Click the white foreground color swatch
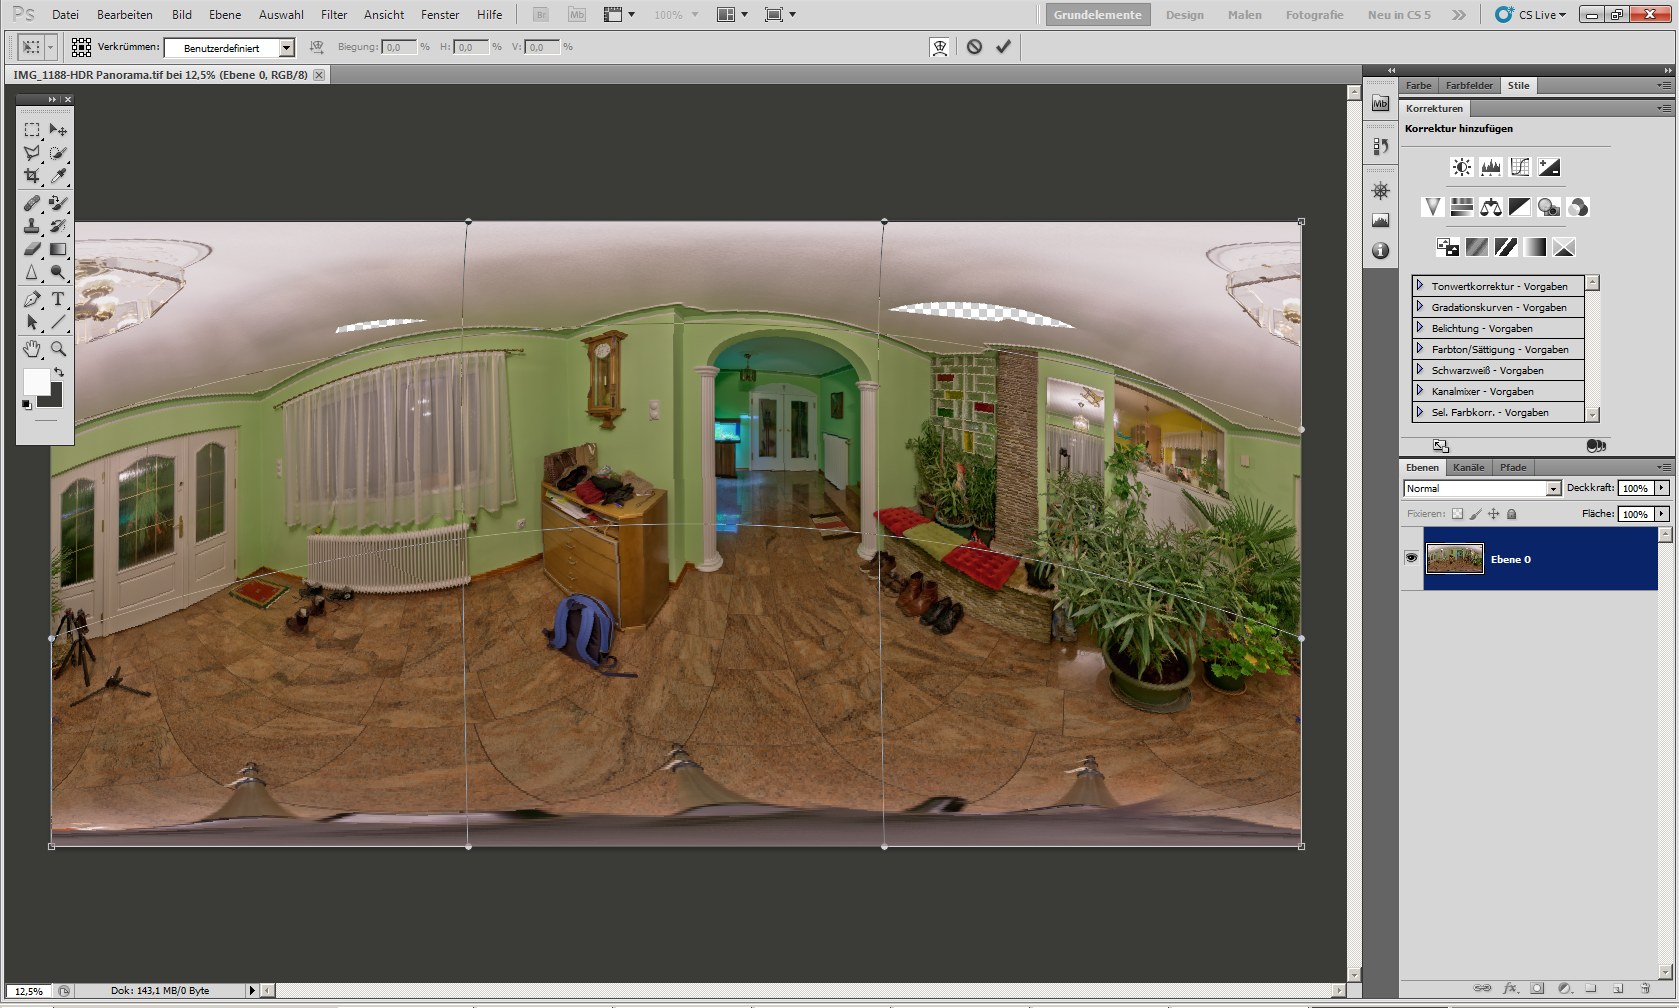This screenshot has height=1008, width=1679. tap(36, 381)
